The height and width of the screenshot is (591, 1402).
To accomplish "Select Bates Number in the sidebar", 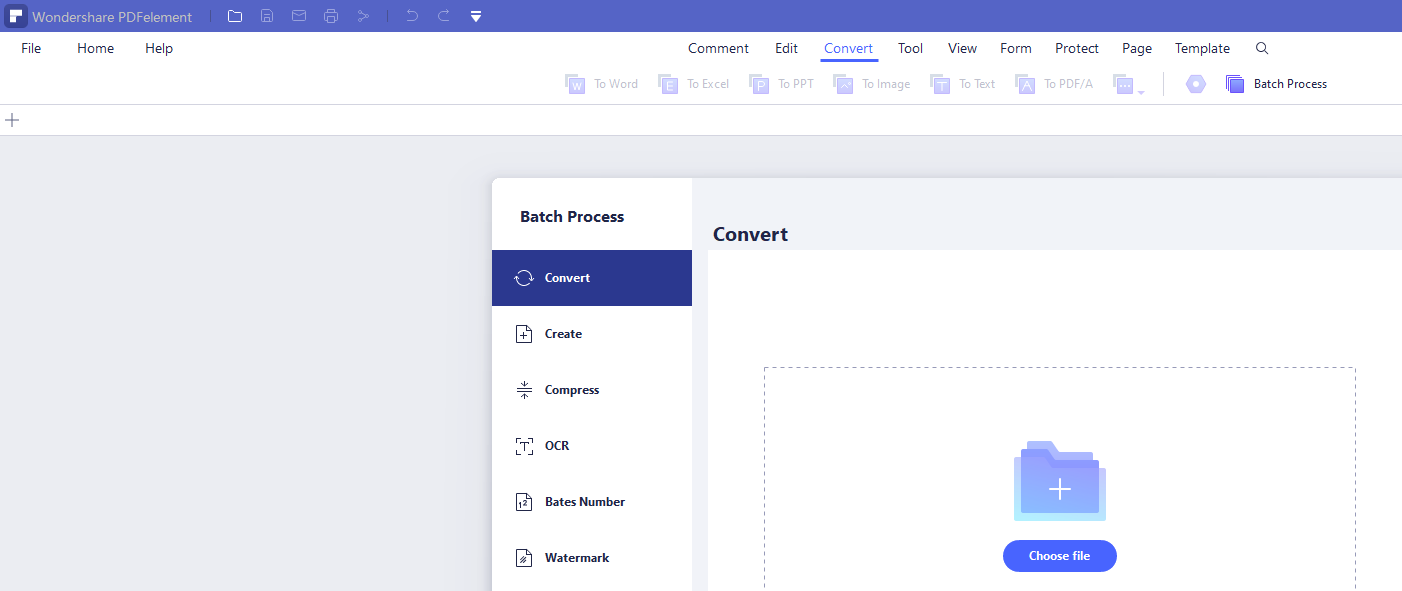I will pyautogui.click(x=592, y=502).
